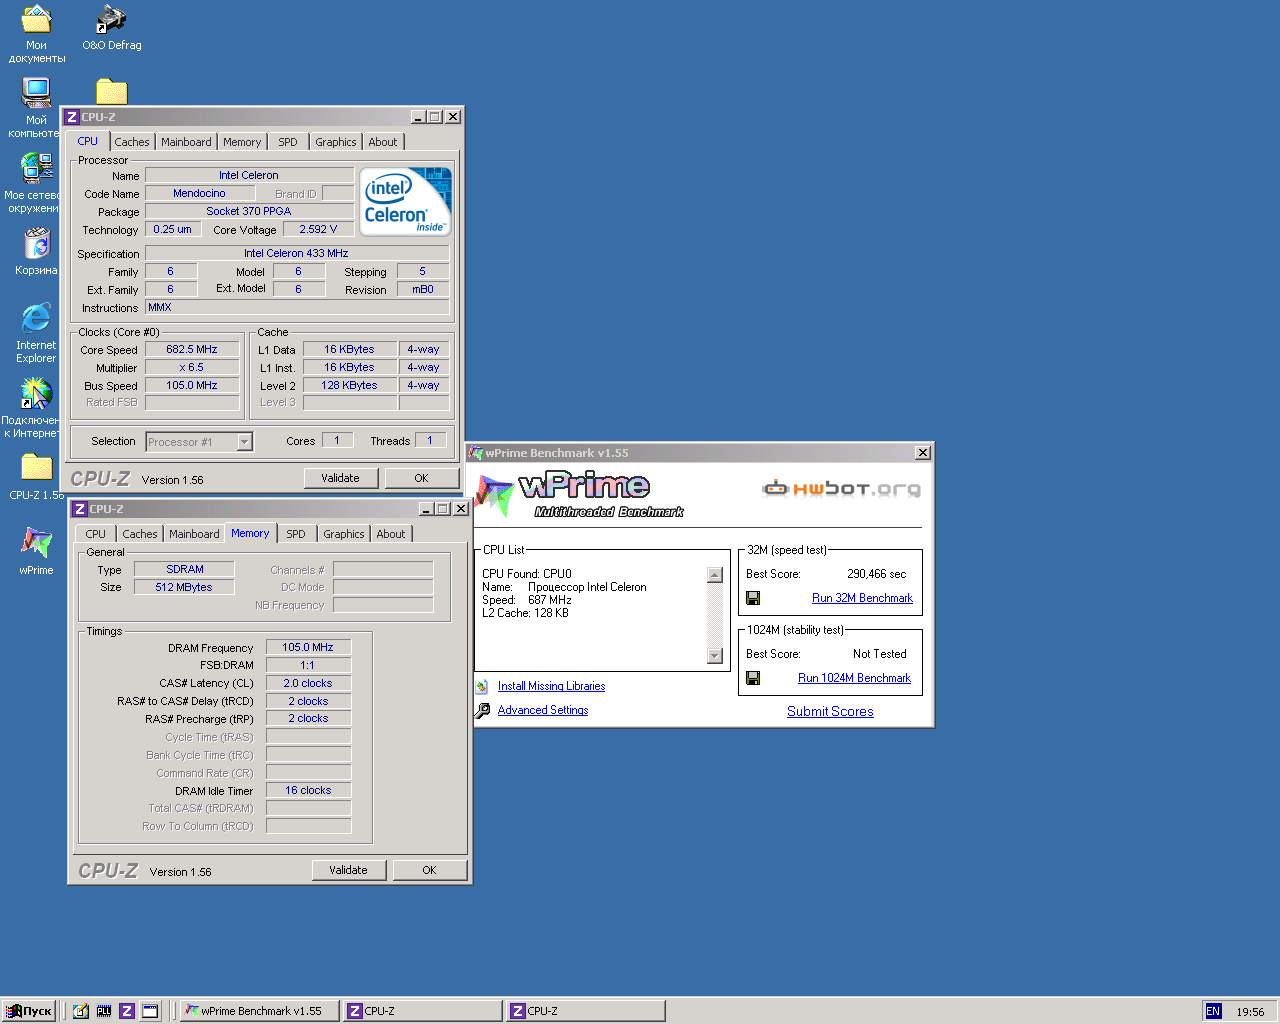This screenshot has height=1024, width=1280.
Task: Click the purple Z quick launch icon
Action: coord(127,1011)
